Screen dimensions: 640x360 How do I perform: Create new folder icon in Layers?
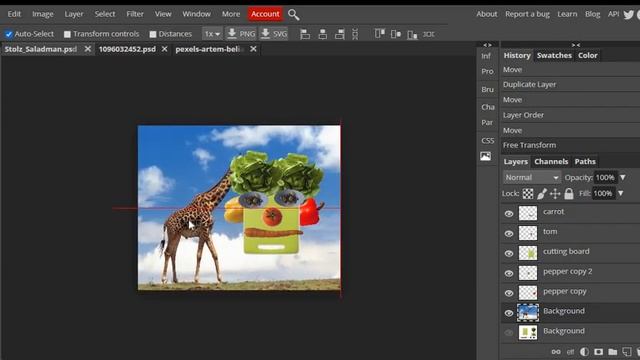pos(612,351)
